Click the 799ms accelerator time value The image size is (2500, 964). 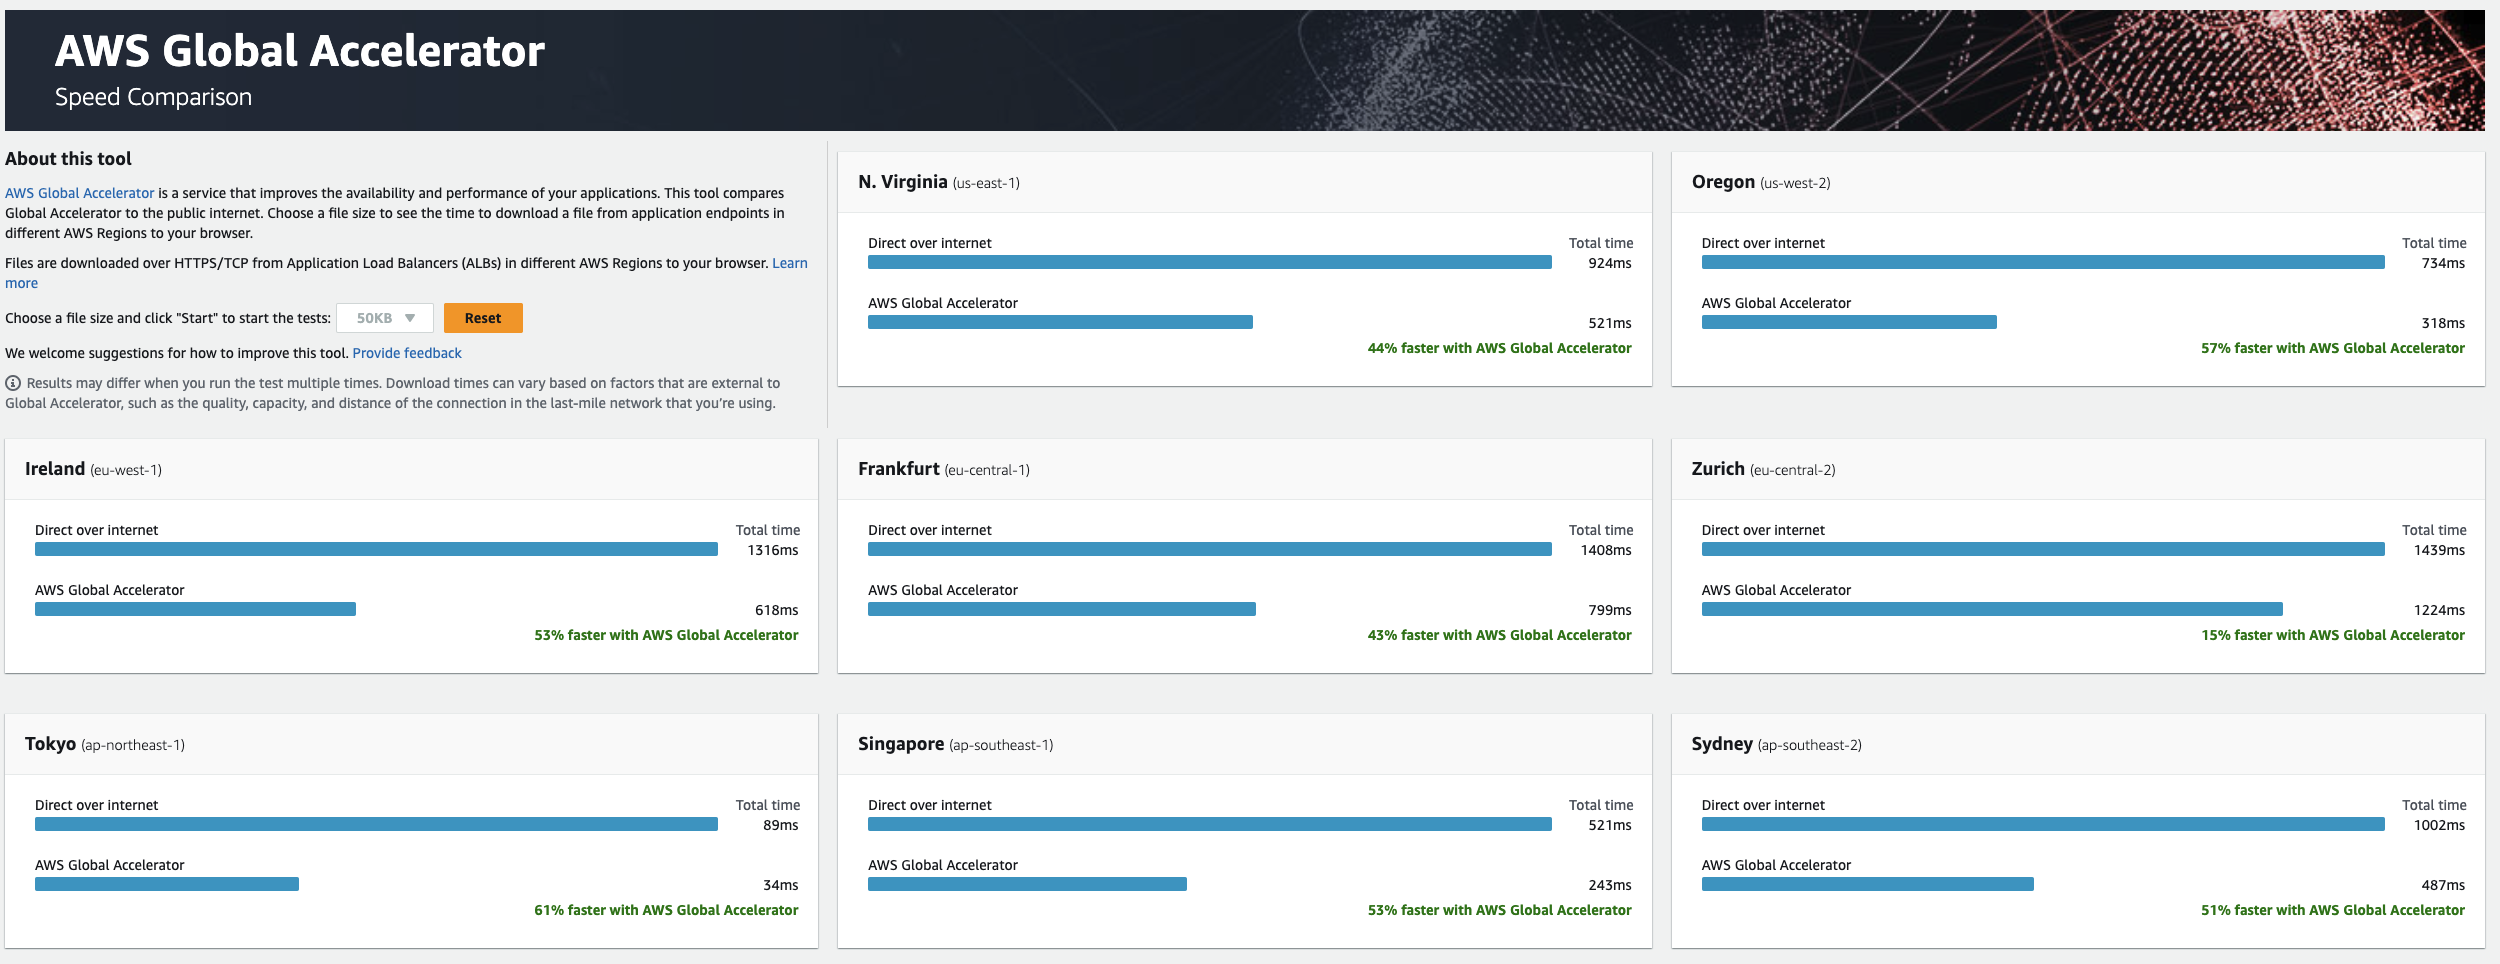point(1610,610)
